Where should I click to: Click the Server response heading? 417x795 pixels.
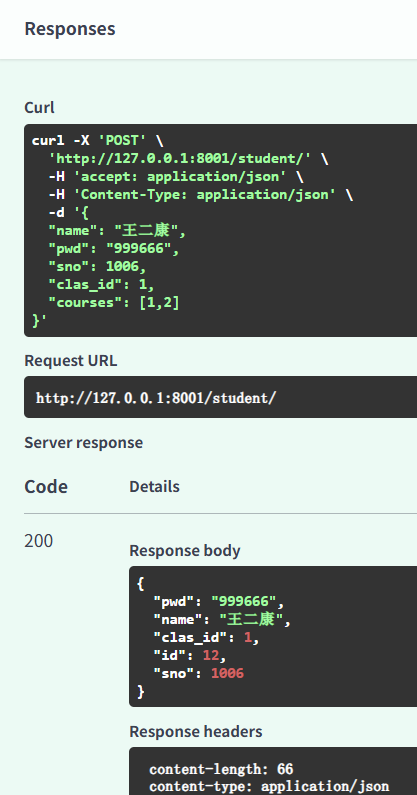tap(84, 443)
